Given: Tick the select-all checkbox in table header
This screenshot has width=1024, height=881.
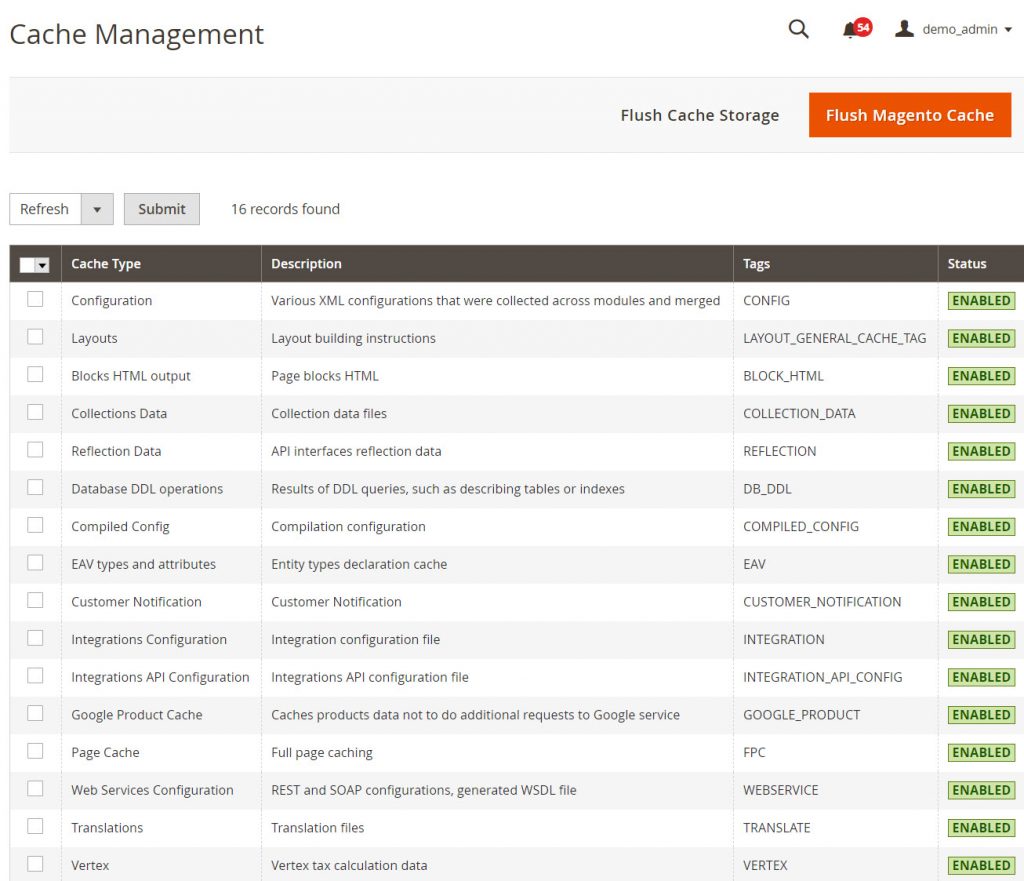Looking at the screenshot, I should coord(30,263).
